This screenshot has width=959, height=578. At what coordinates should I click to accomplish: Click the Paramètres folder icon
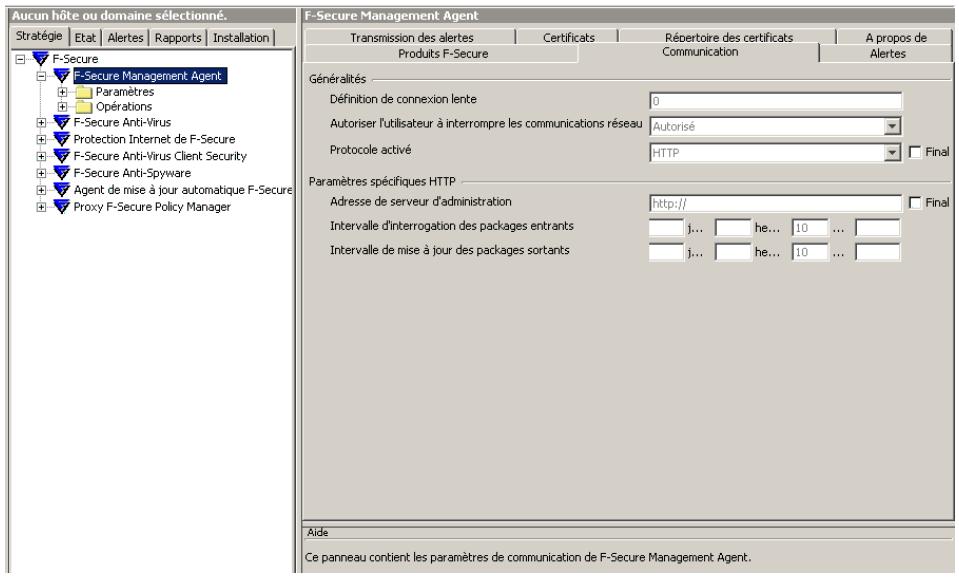[x=84, y=92]
